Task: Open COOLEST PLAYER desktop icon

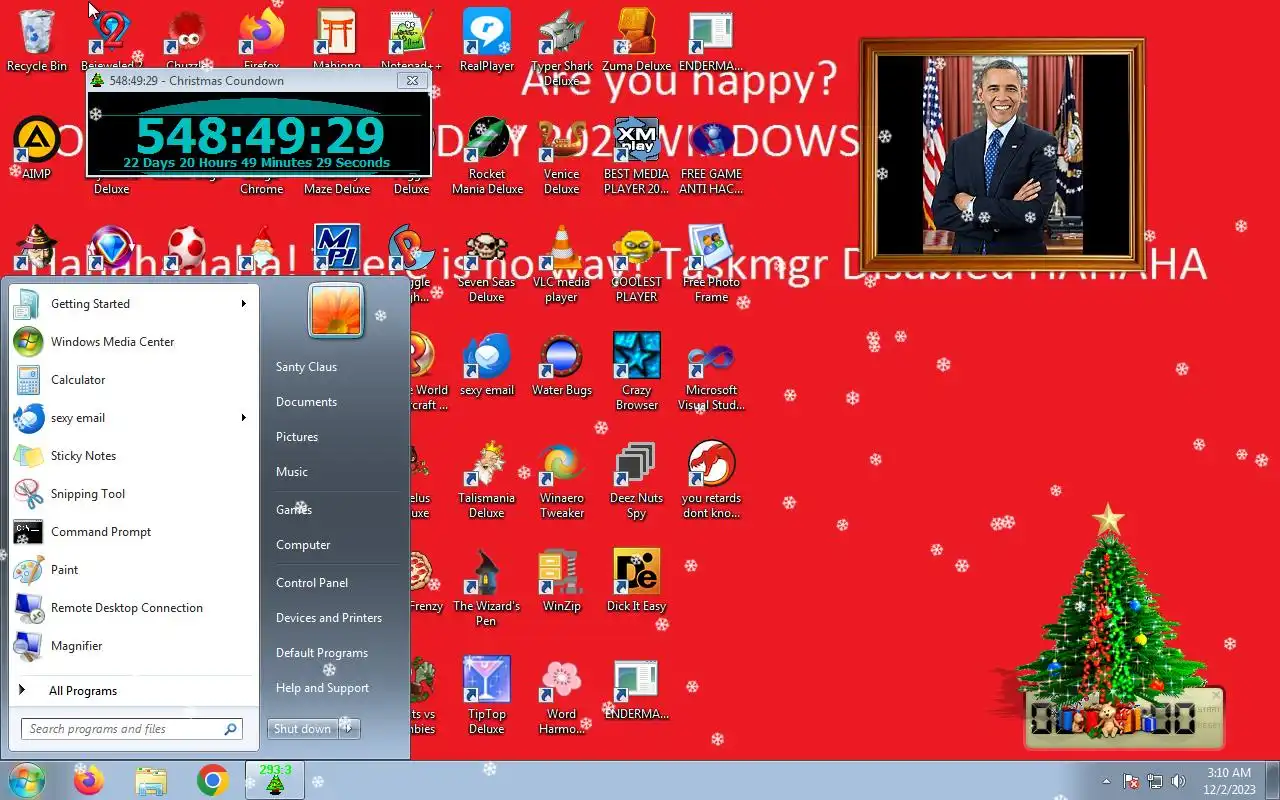Action: pyautogui.click(x=637, y=264)
